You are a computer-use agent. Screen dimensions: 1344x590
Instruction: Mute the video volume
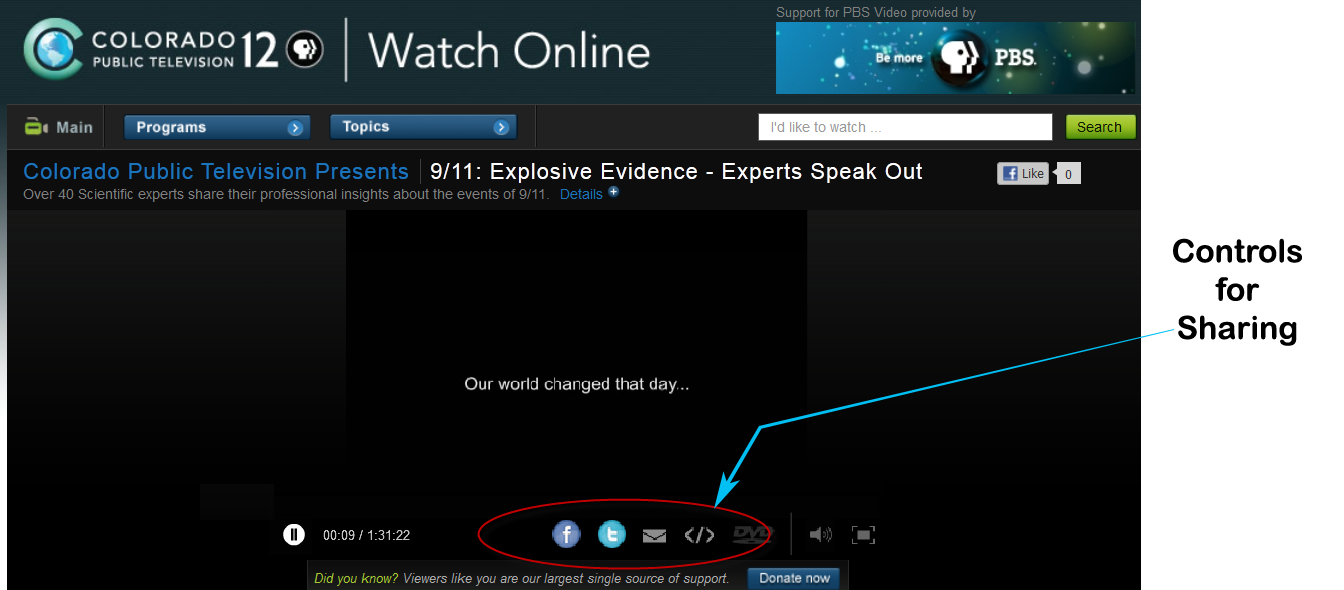click(x=820, y=535)
